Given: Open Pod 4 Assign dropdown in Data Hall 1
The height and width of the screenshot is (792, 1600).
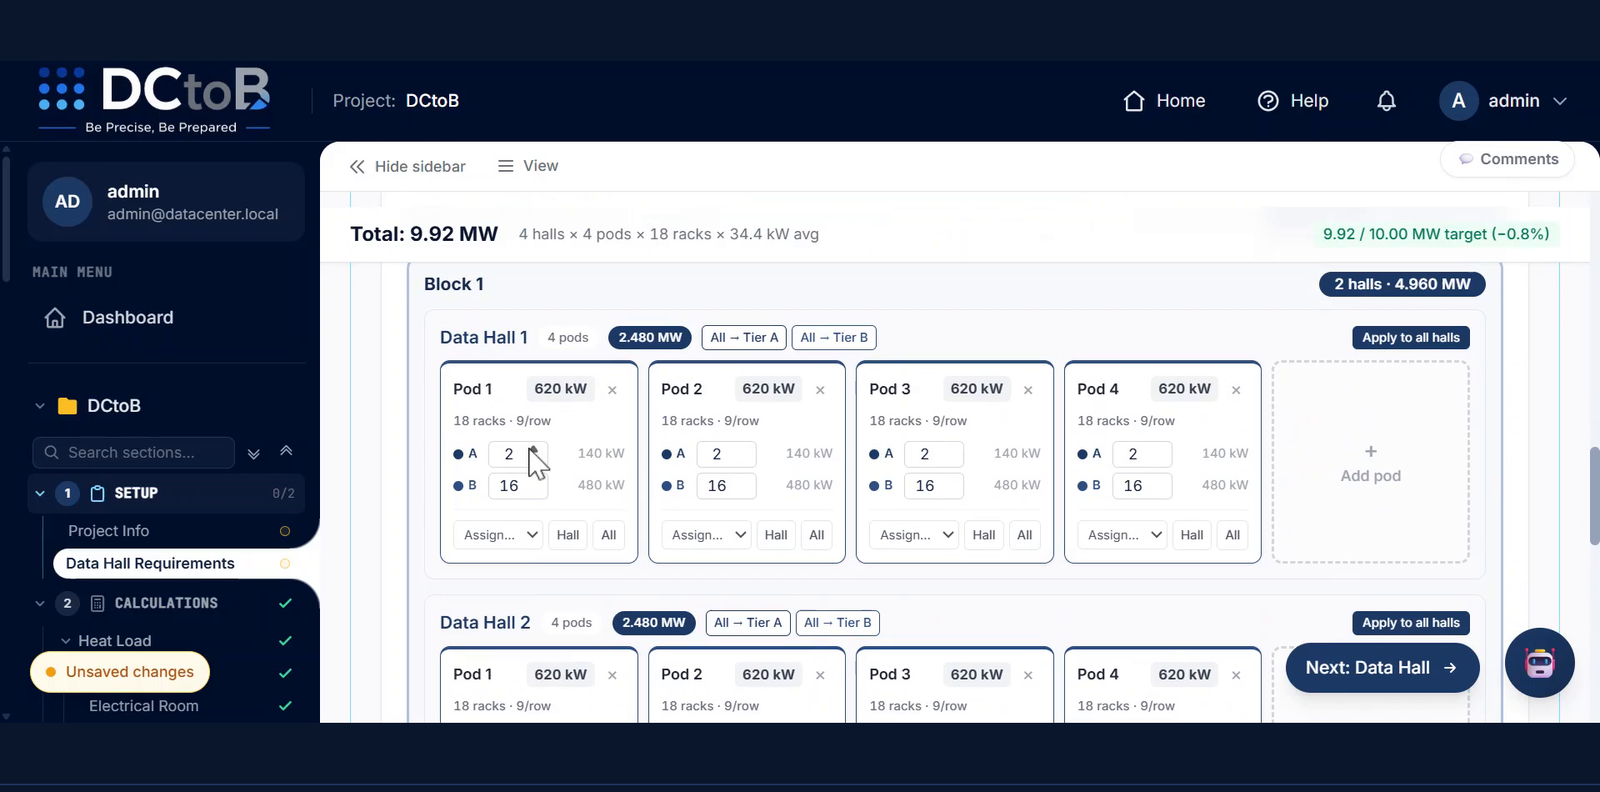Looking at the screenshot, I should tap(1124, 535).
